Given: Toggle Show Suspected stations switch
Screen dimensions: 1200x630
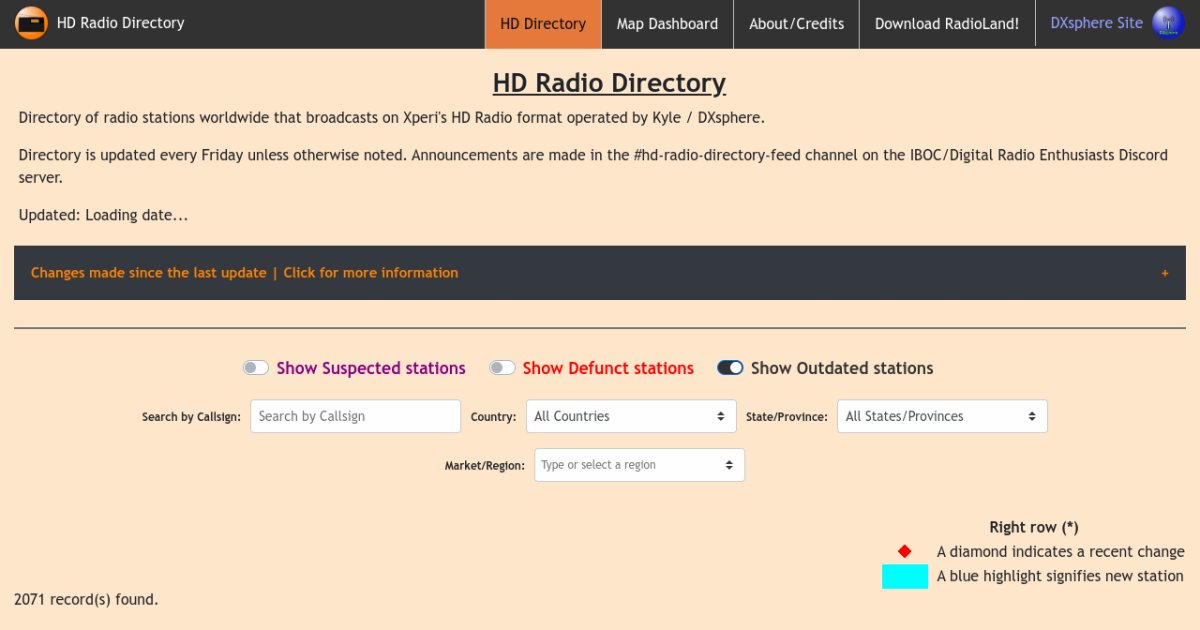Looking at the screenshot, I should 256,368.
